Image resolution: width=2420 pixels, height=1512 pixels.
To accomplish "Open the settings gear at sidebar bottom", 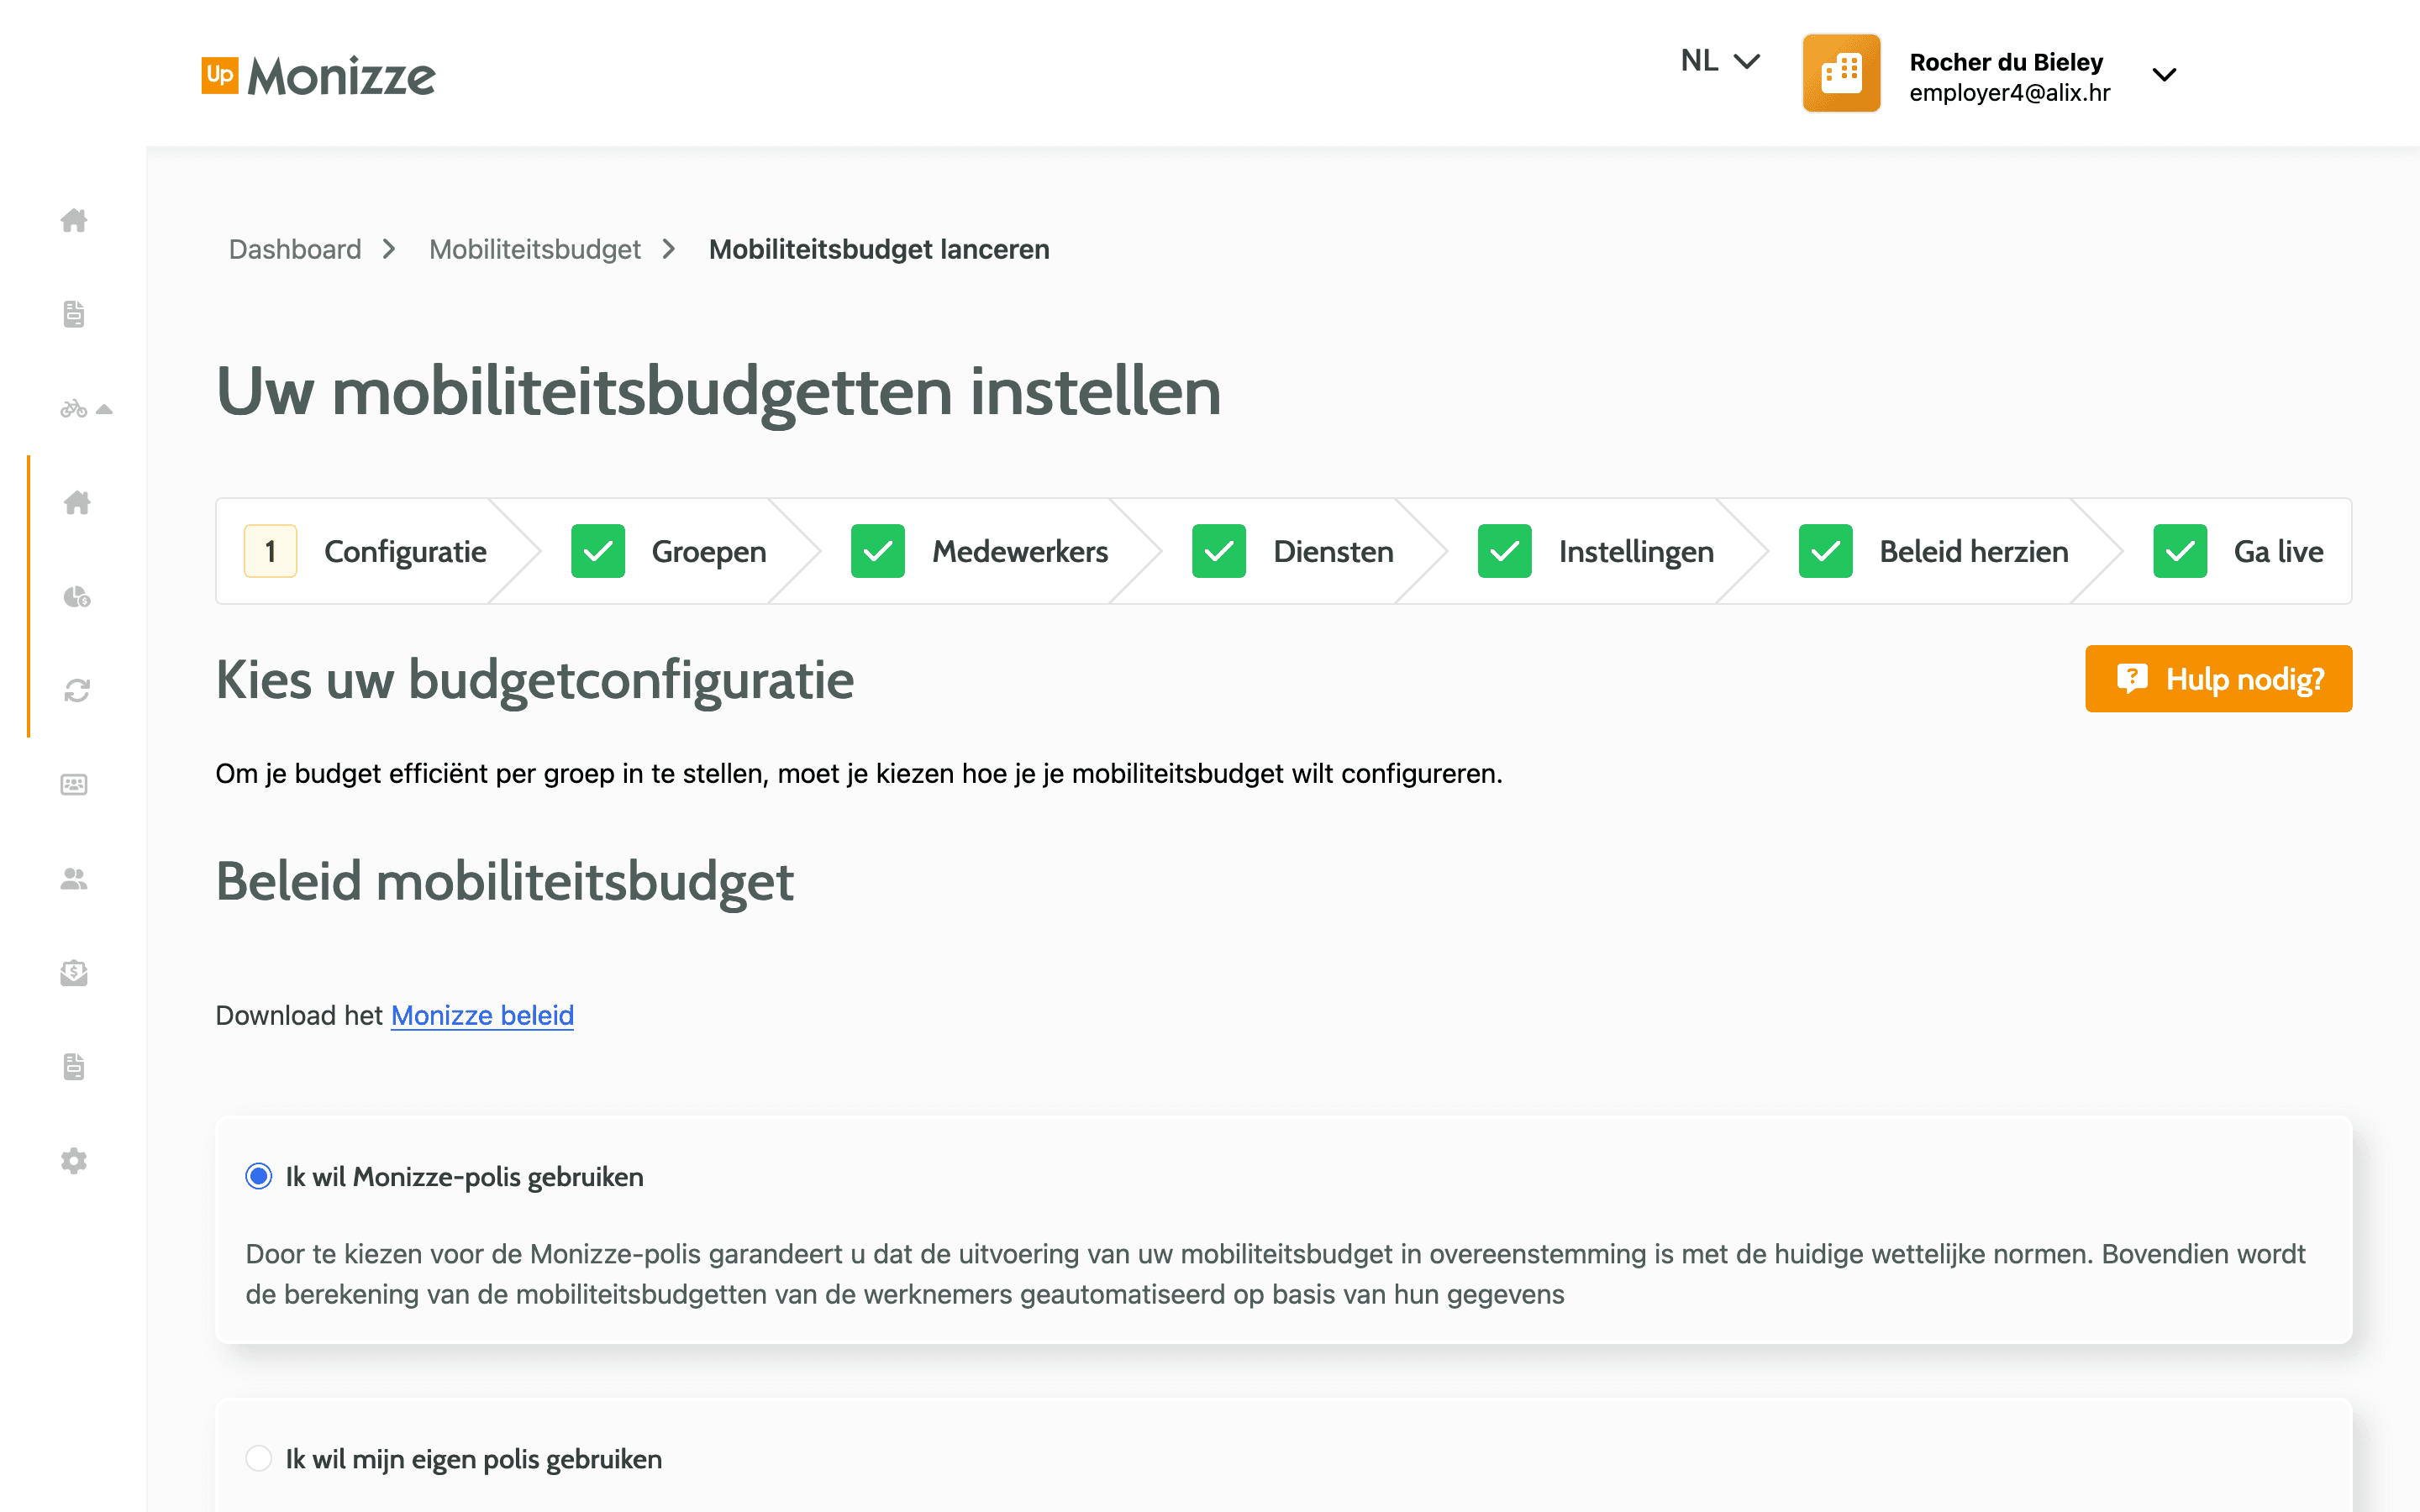I will pyautogui.click(x=73, y=1160).
